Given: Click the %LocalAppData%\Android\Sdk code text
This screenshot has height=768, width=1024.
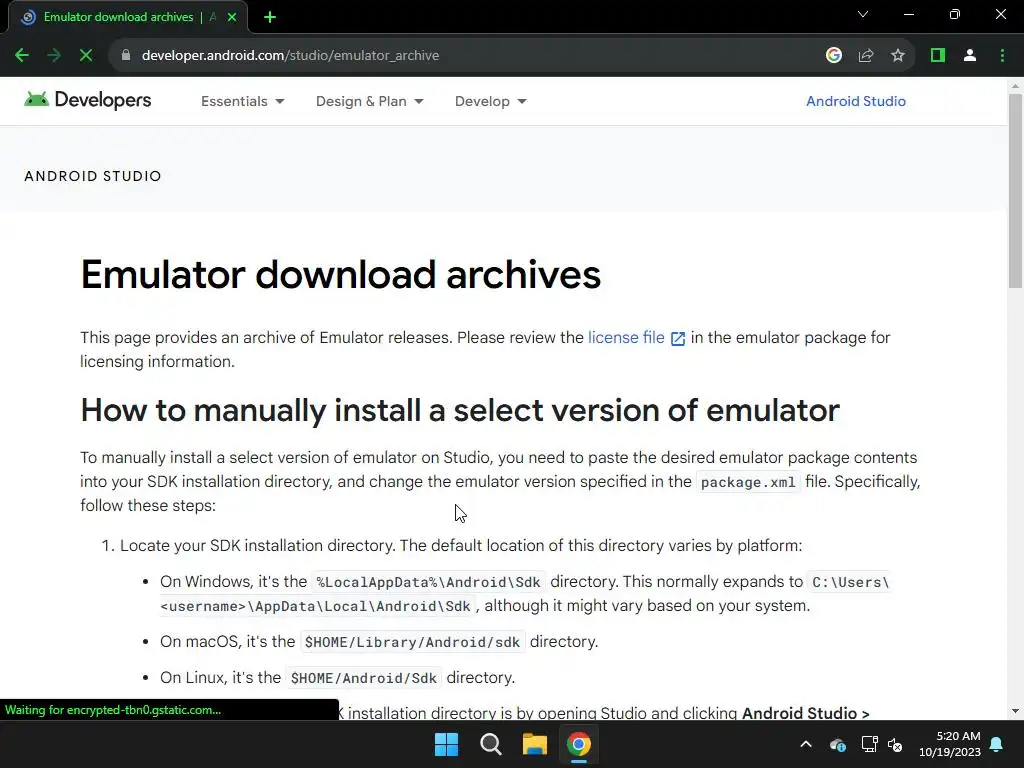Looking at the screenshot, I should click(428, 582).
